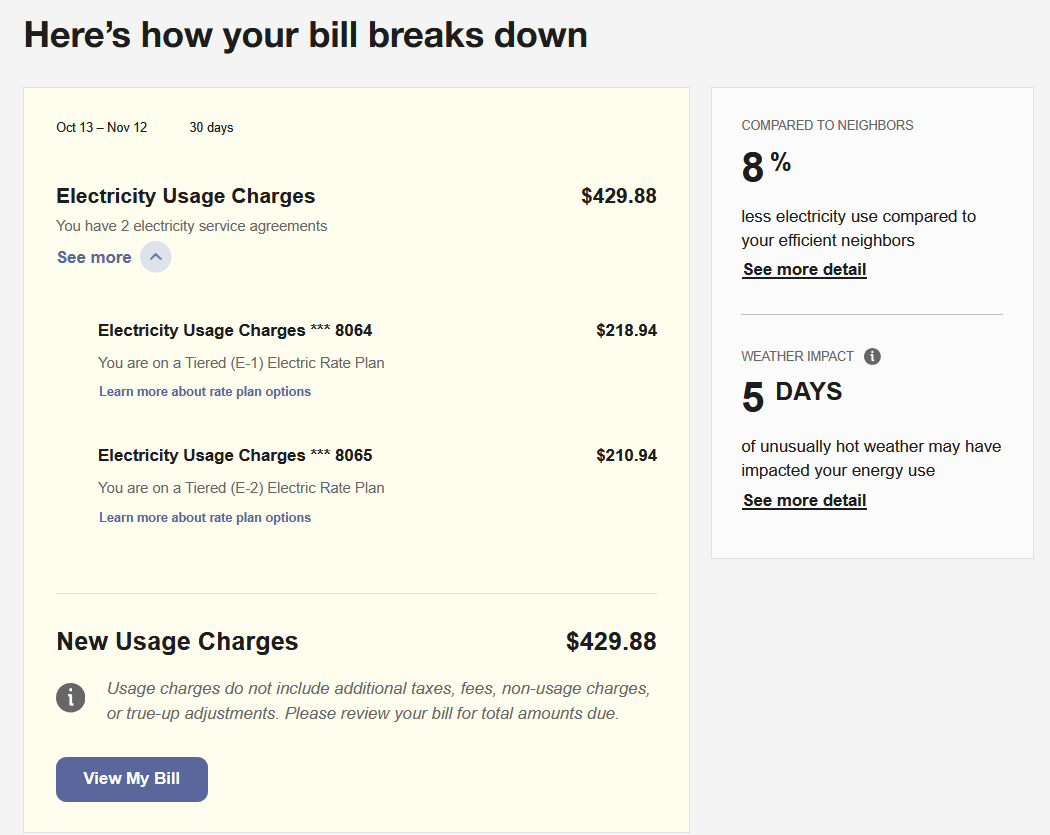Click the 5 DAYS weather impact figure
1050x835 pixels.
tap(791, 391)
